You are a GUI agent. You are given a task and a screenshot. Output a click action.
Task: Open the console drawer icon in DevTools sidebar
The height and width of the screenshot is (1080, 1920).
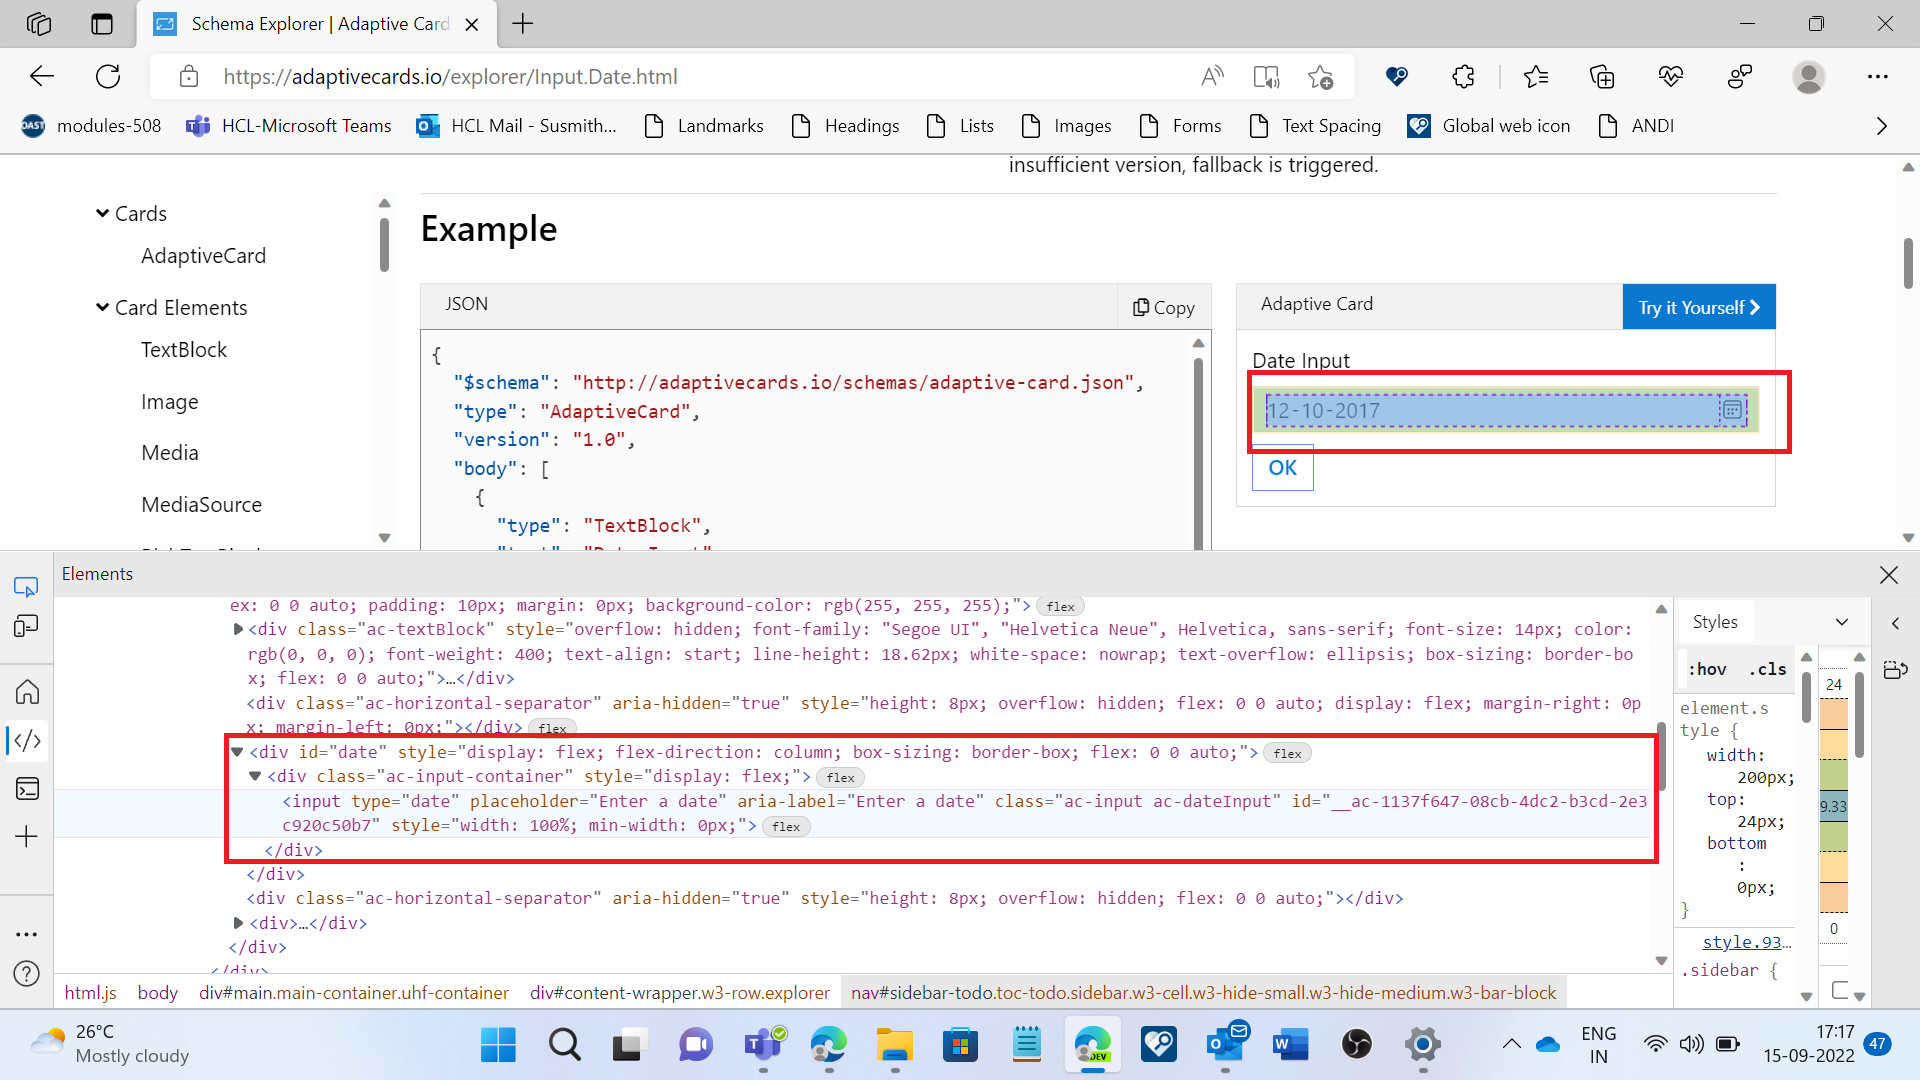pos(27,789)
